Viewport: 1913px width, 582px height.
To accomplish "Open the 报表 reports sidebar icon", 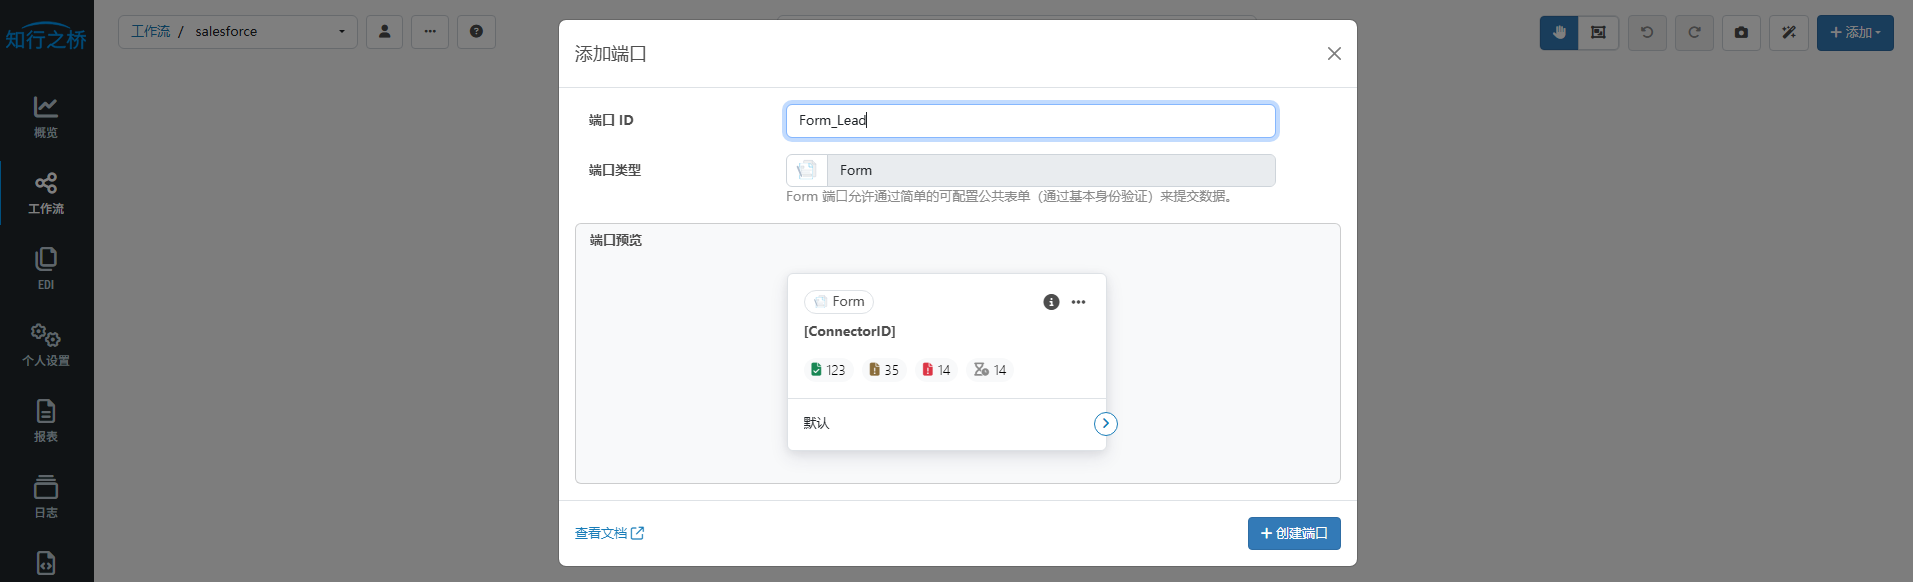I will click(46, 420).
